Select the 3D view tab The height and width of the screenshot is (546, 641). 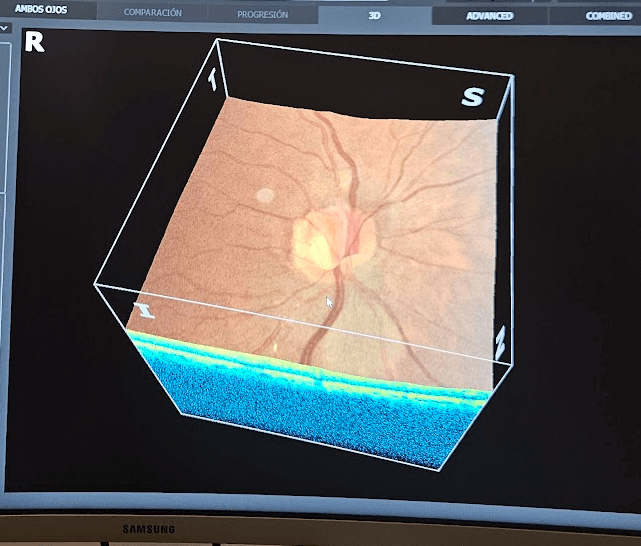coord(375,16)
